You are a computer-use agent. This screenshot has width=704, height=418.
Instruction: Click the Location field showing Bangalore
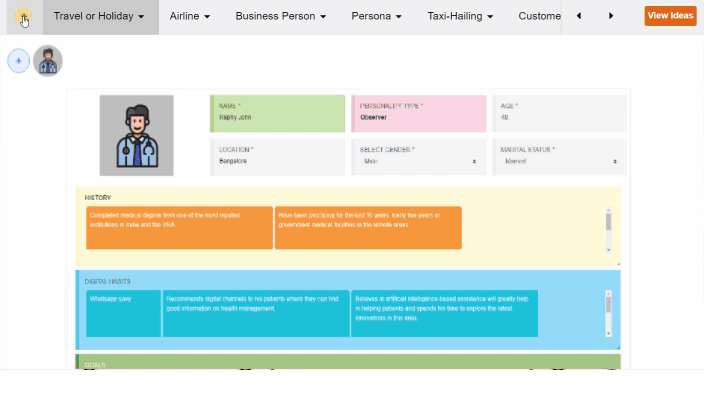[x=278, y=161]
